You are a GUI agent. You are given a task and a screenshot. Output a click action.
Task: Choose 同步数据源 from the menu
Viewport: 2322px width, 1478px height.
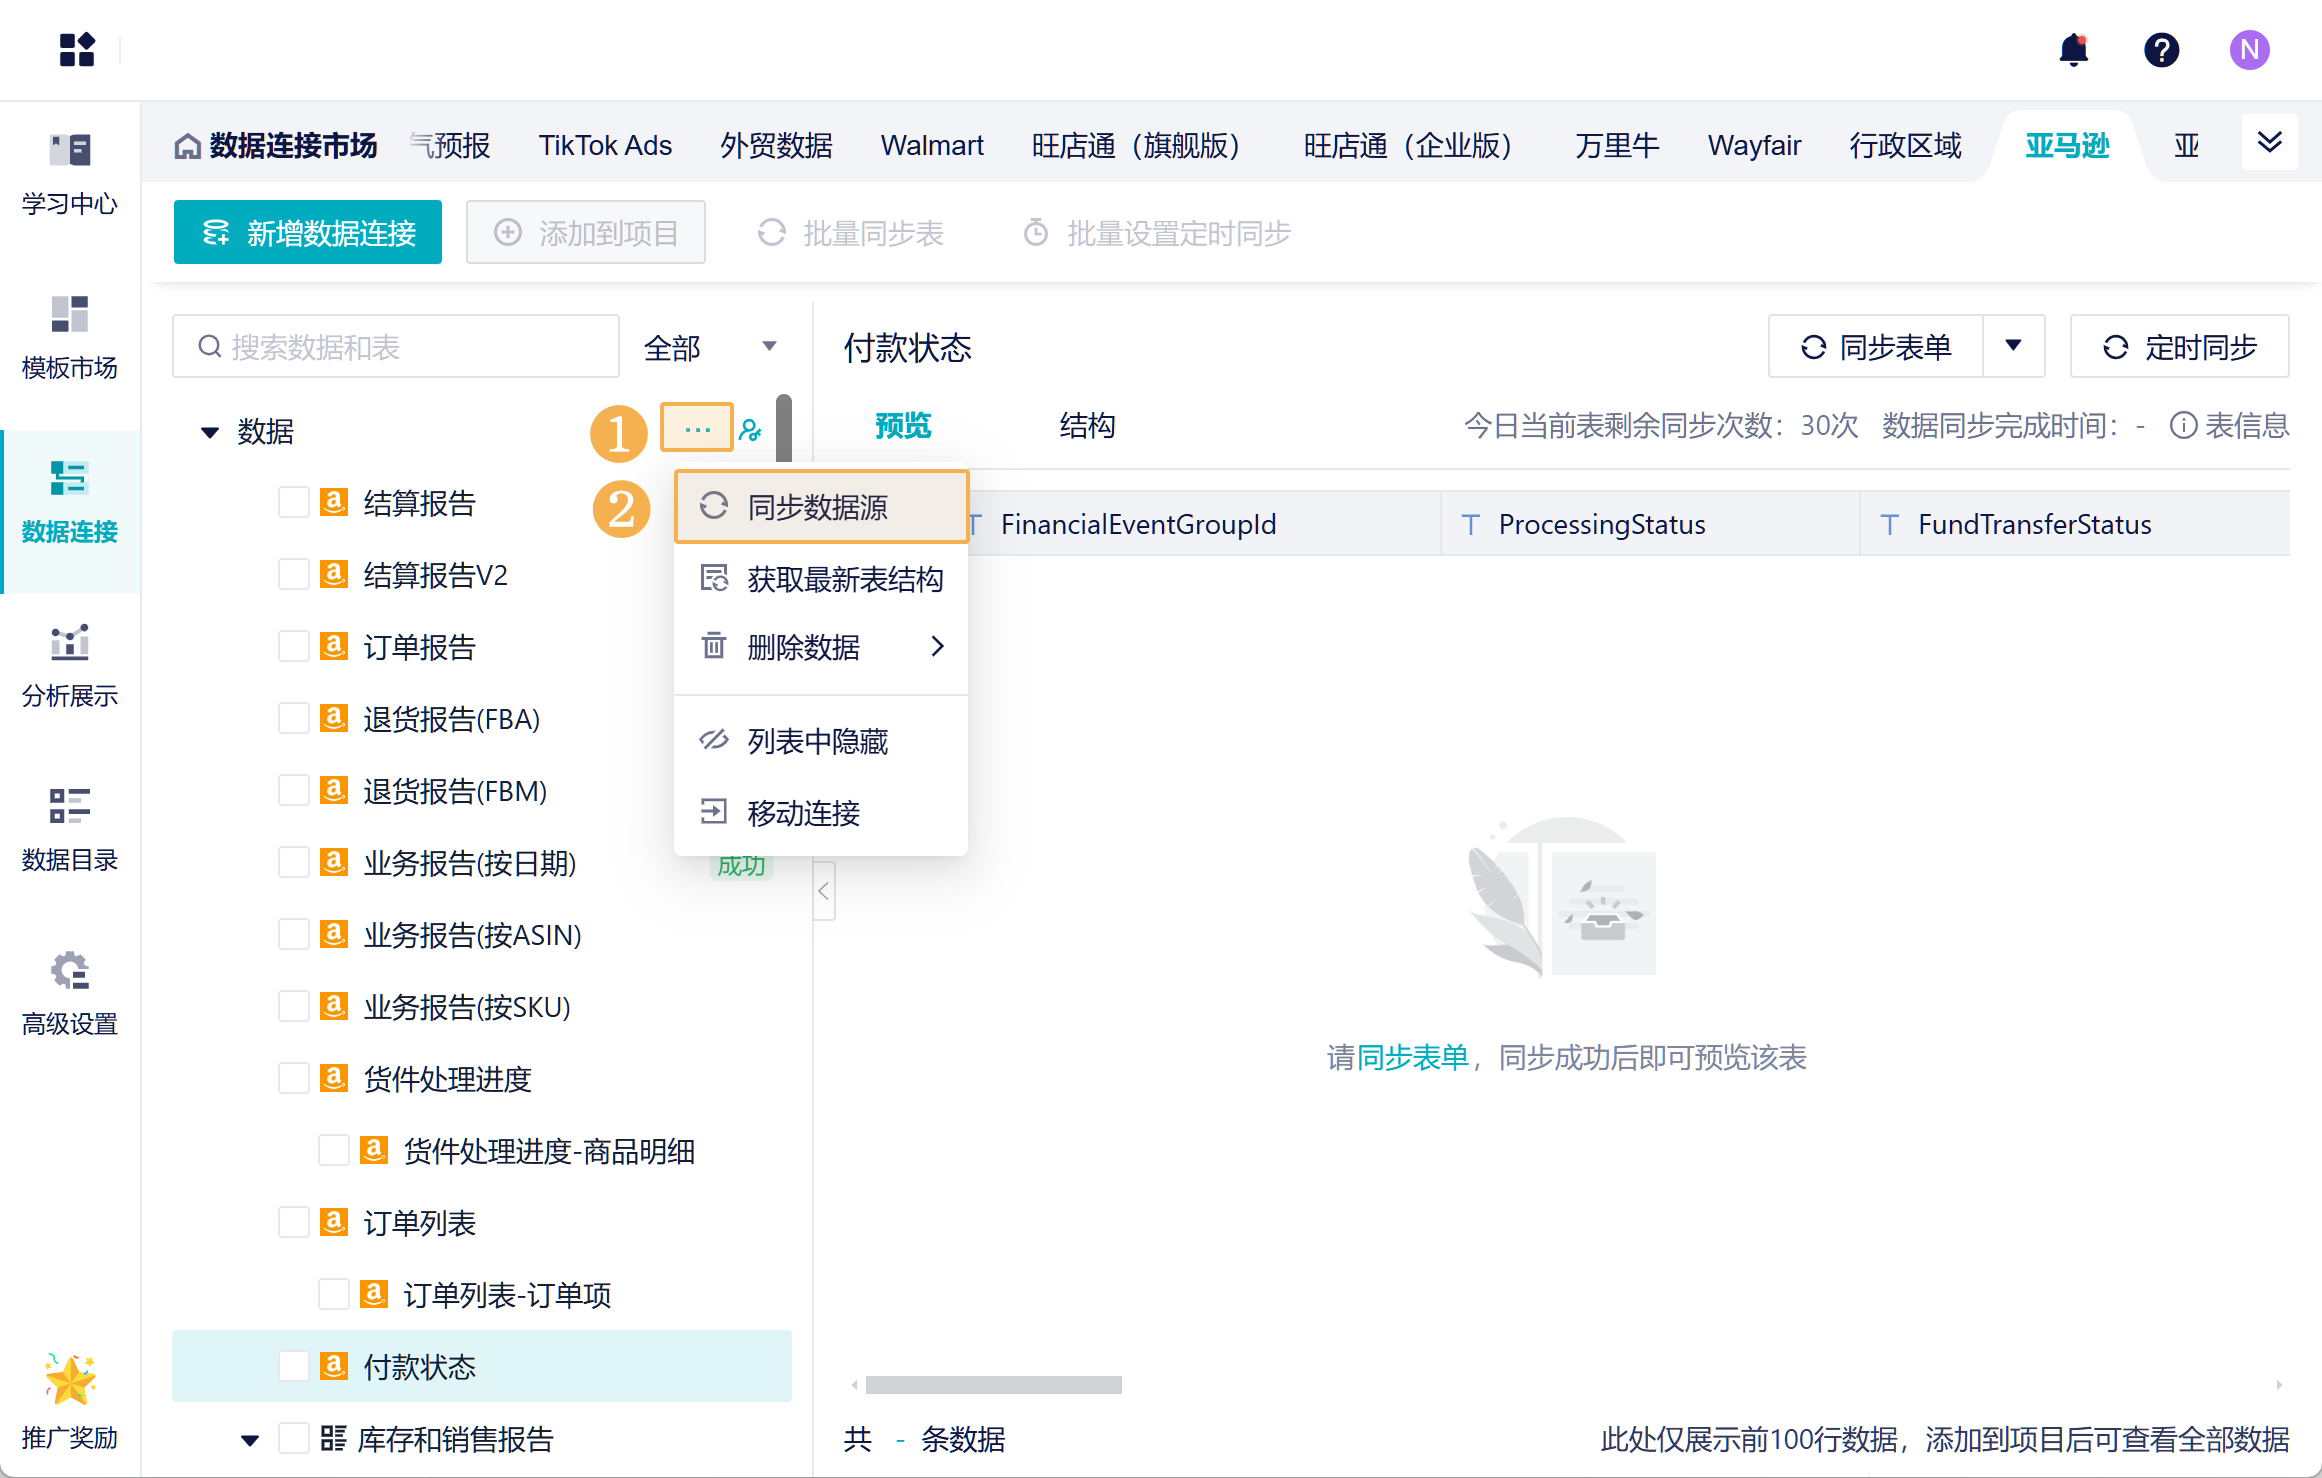pyautogui.click(x=821, y=507)
